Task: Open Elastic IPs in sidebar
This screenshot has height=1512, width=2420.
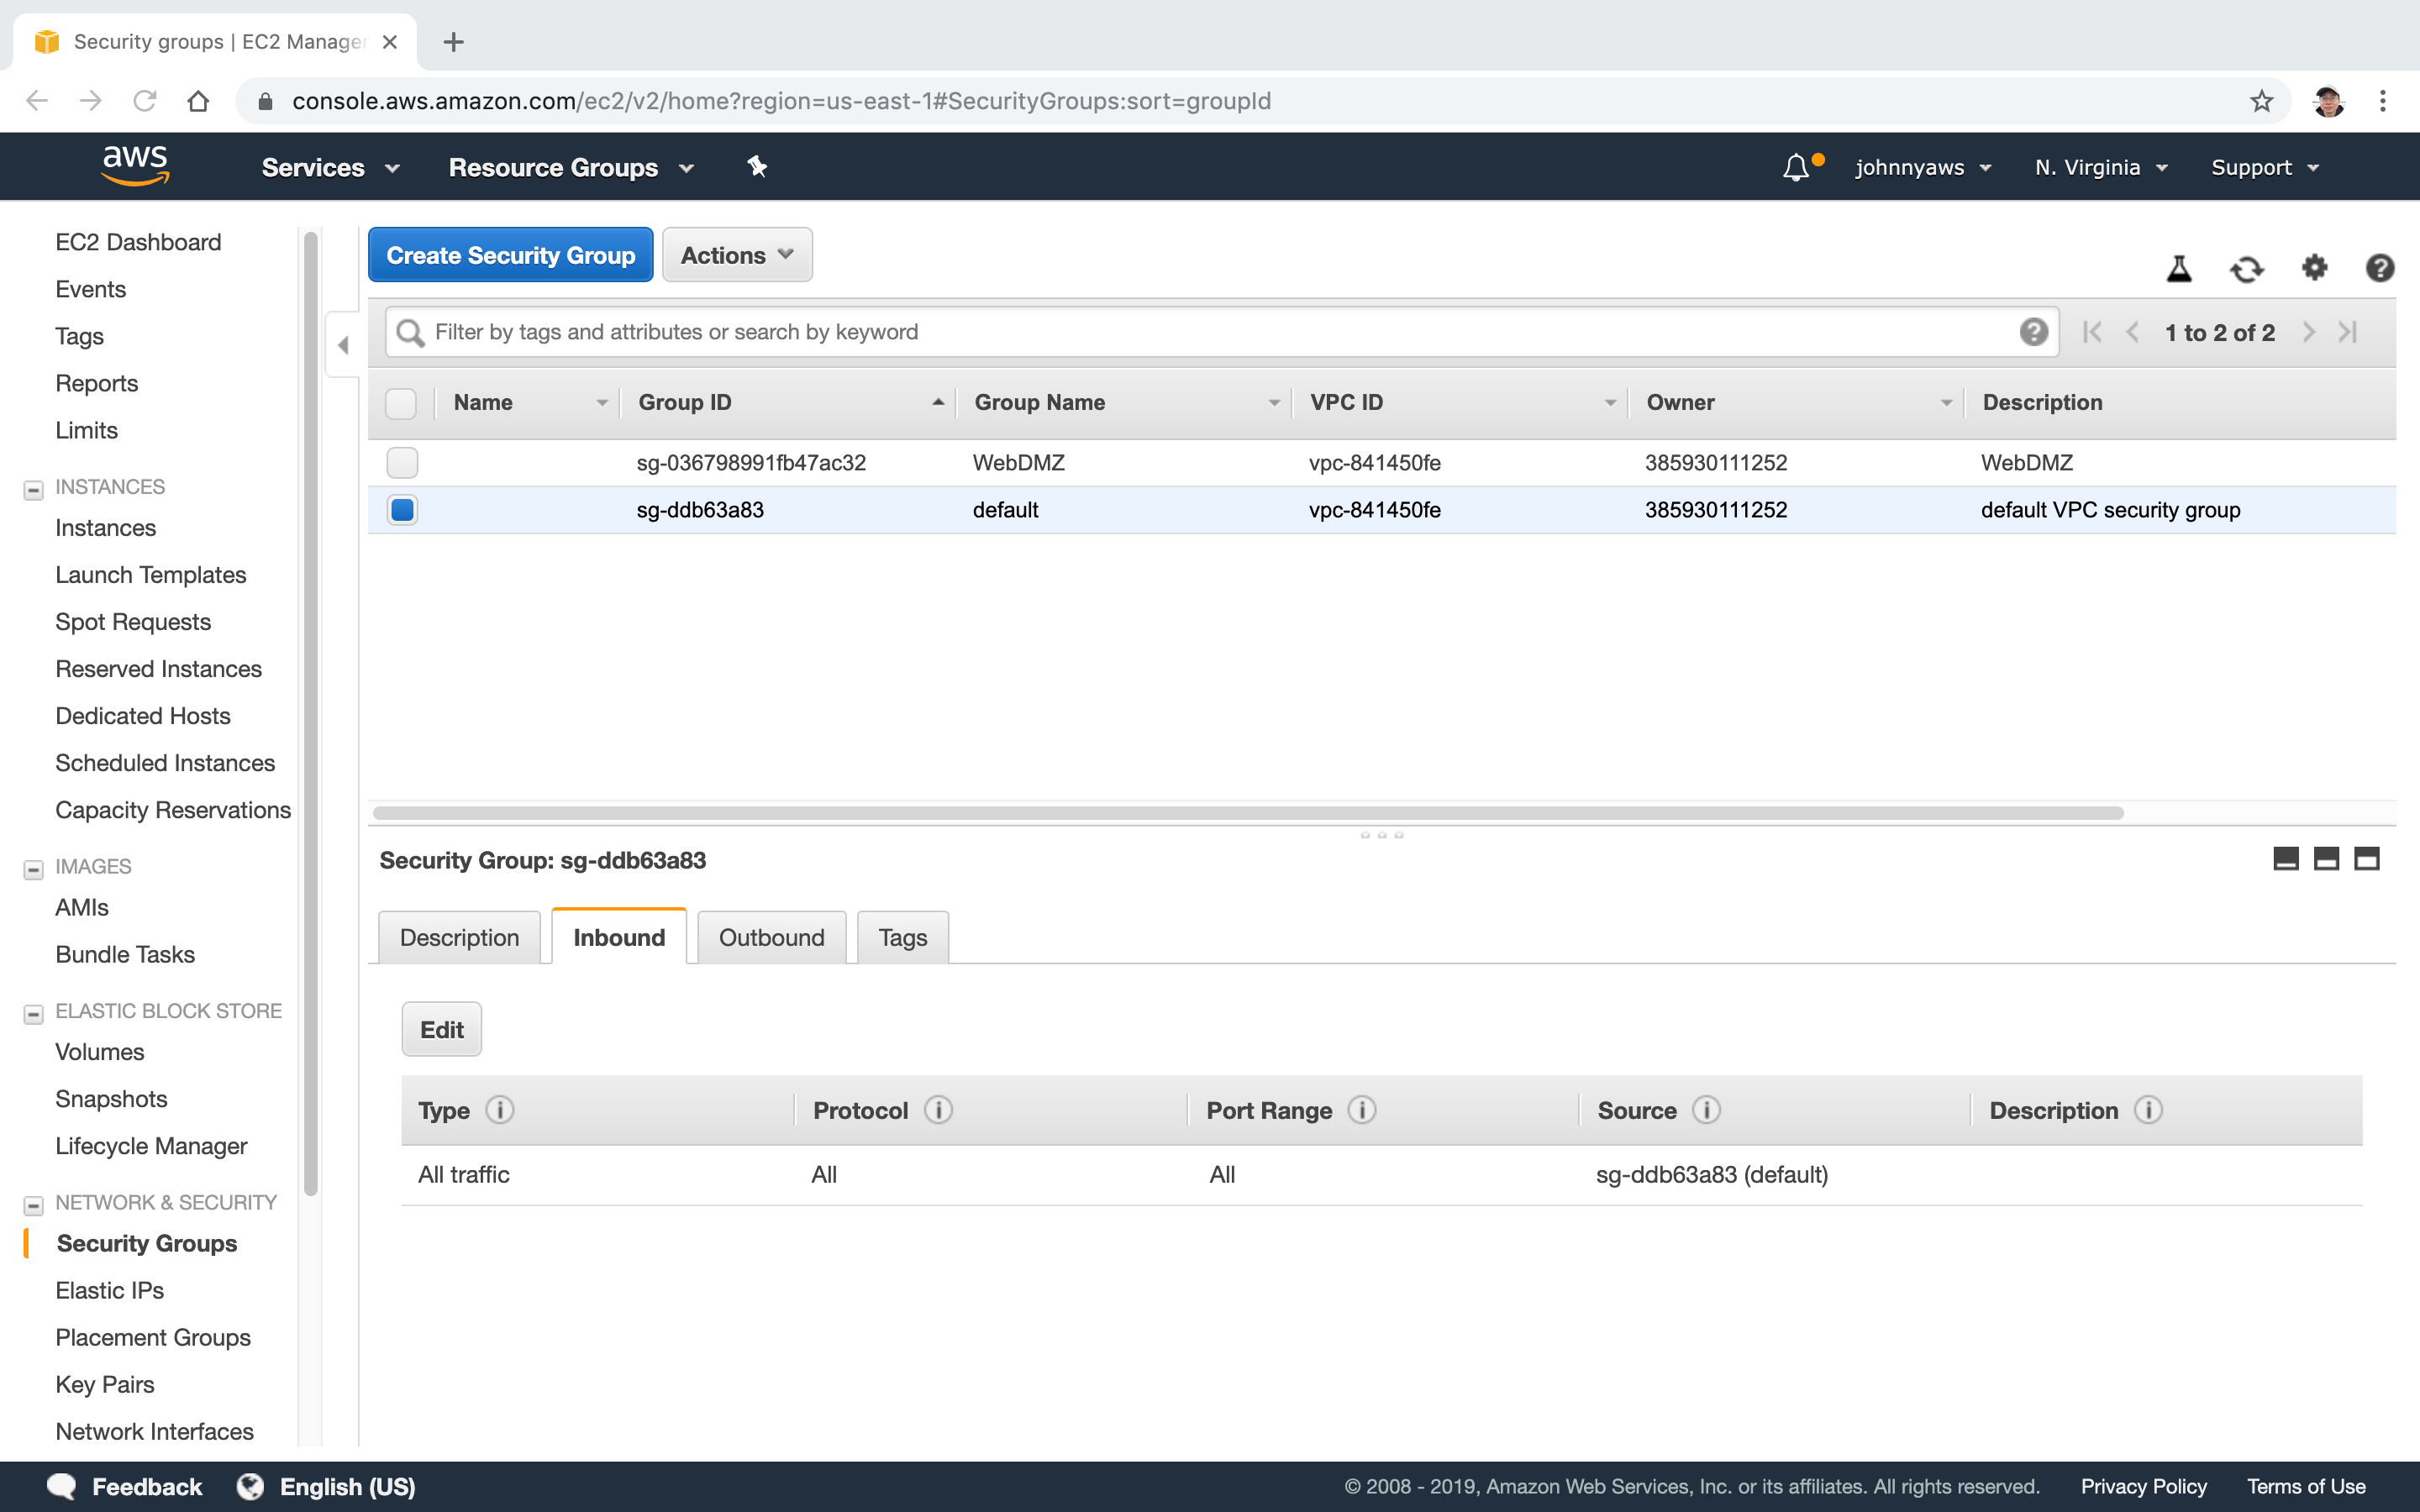Action: point(110,1290)
